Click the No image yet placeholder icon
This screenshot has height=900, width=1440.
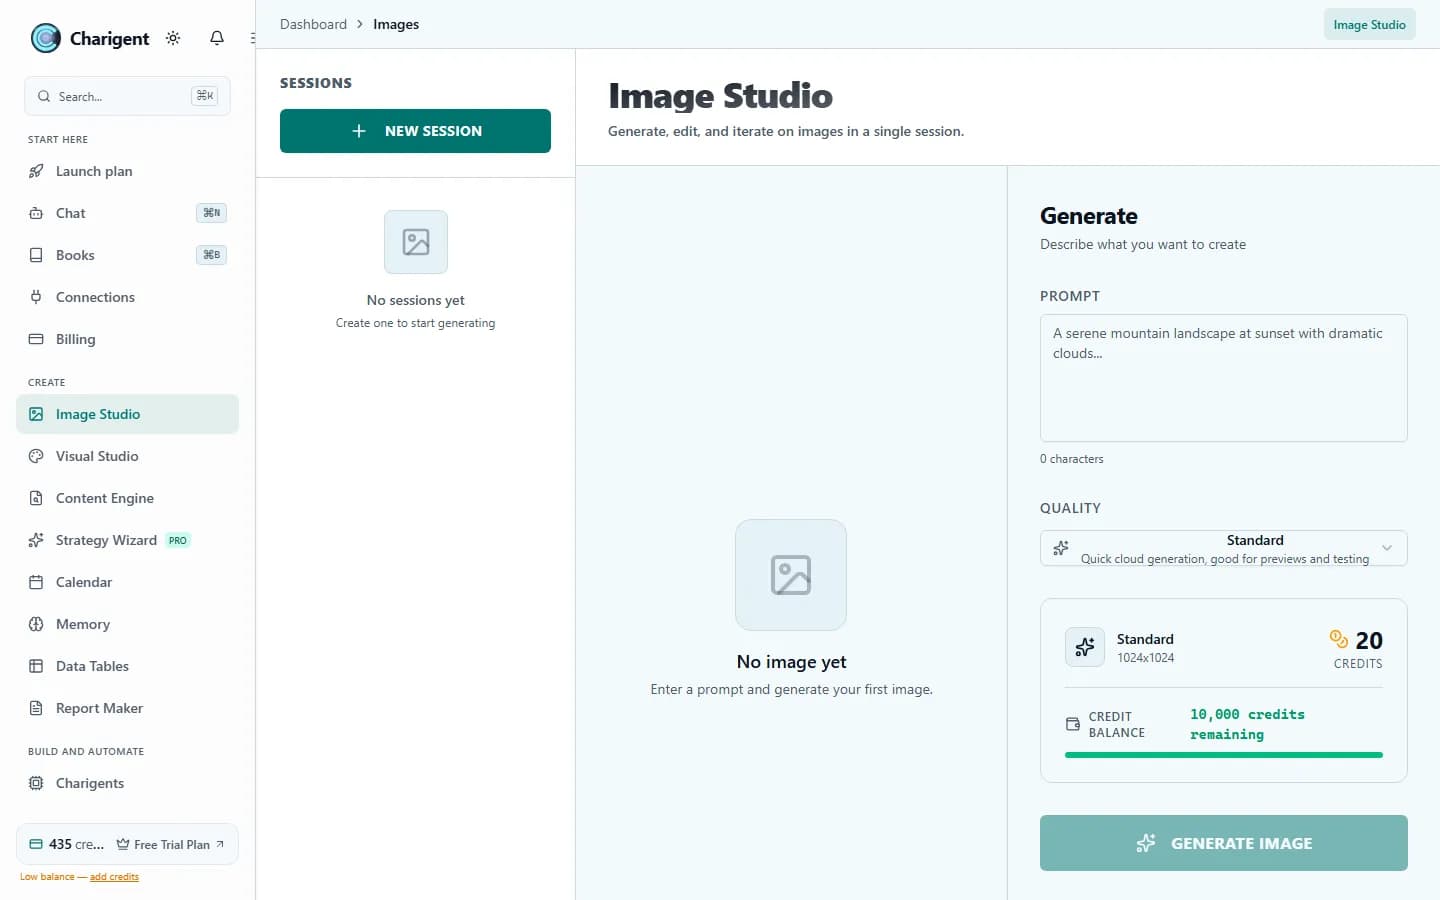pyautogui.click(x=791, y=575)
